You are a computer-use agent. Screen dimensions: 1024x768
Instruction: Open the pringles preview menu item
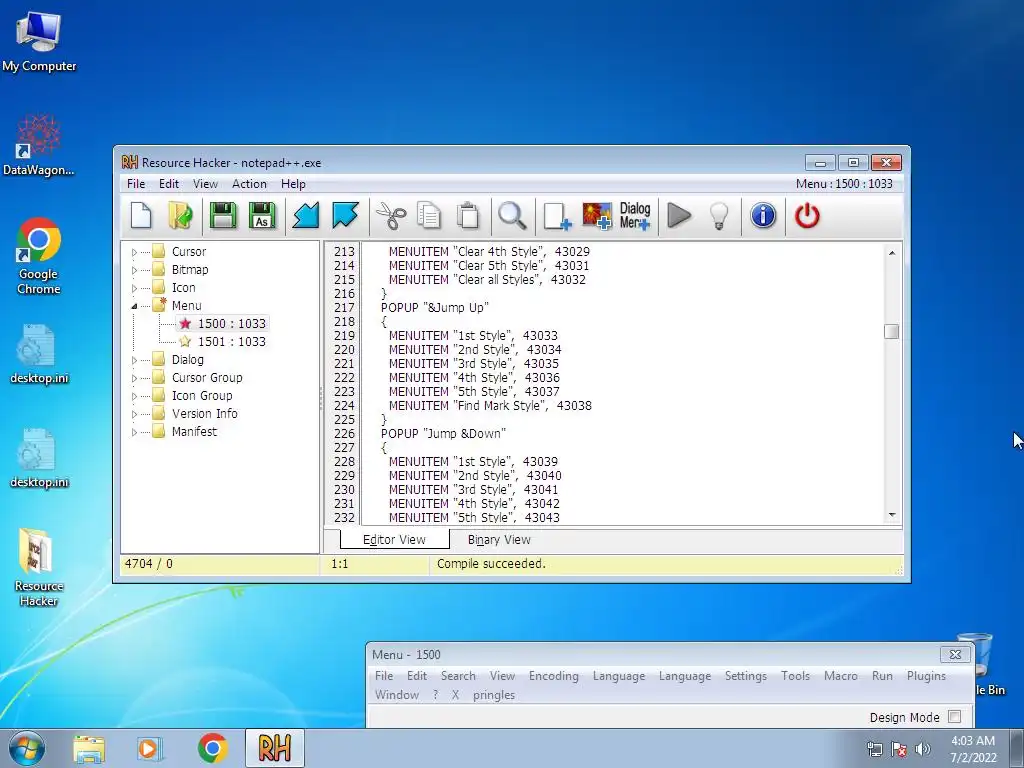pyautogui.click(x=494, y=695)
